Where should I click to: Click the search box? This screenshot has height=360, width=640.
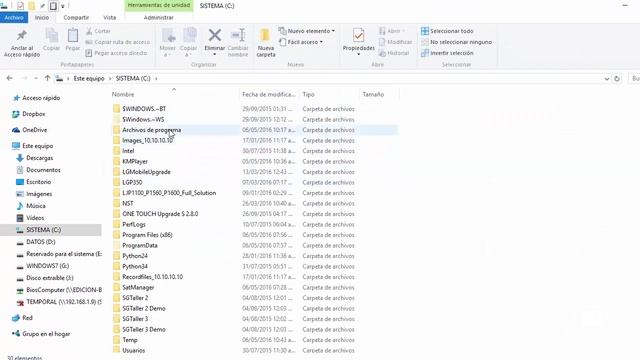tap(635, 78)
